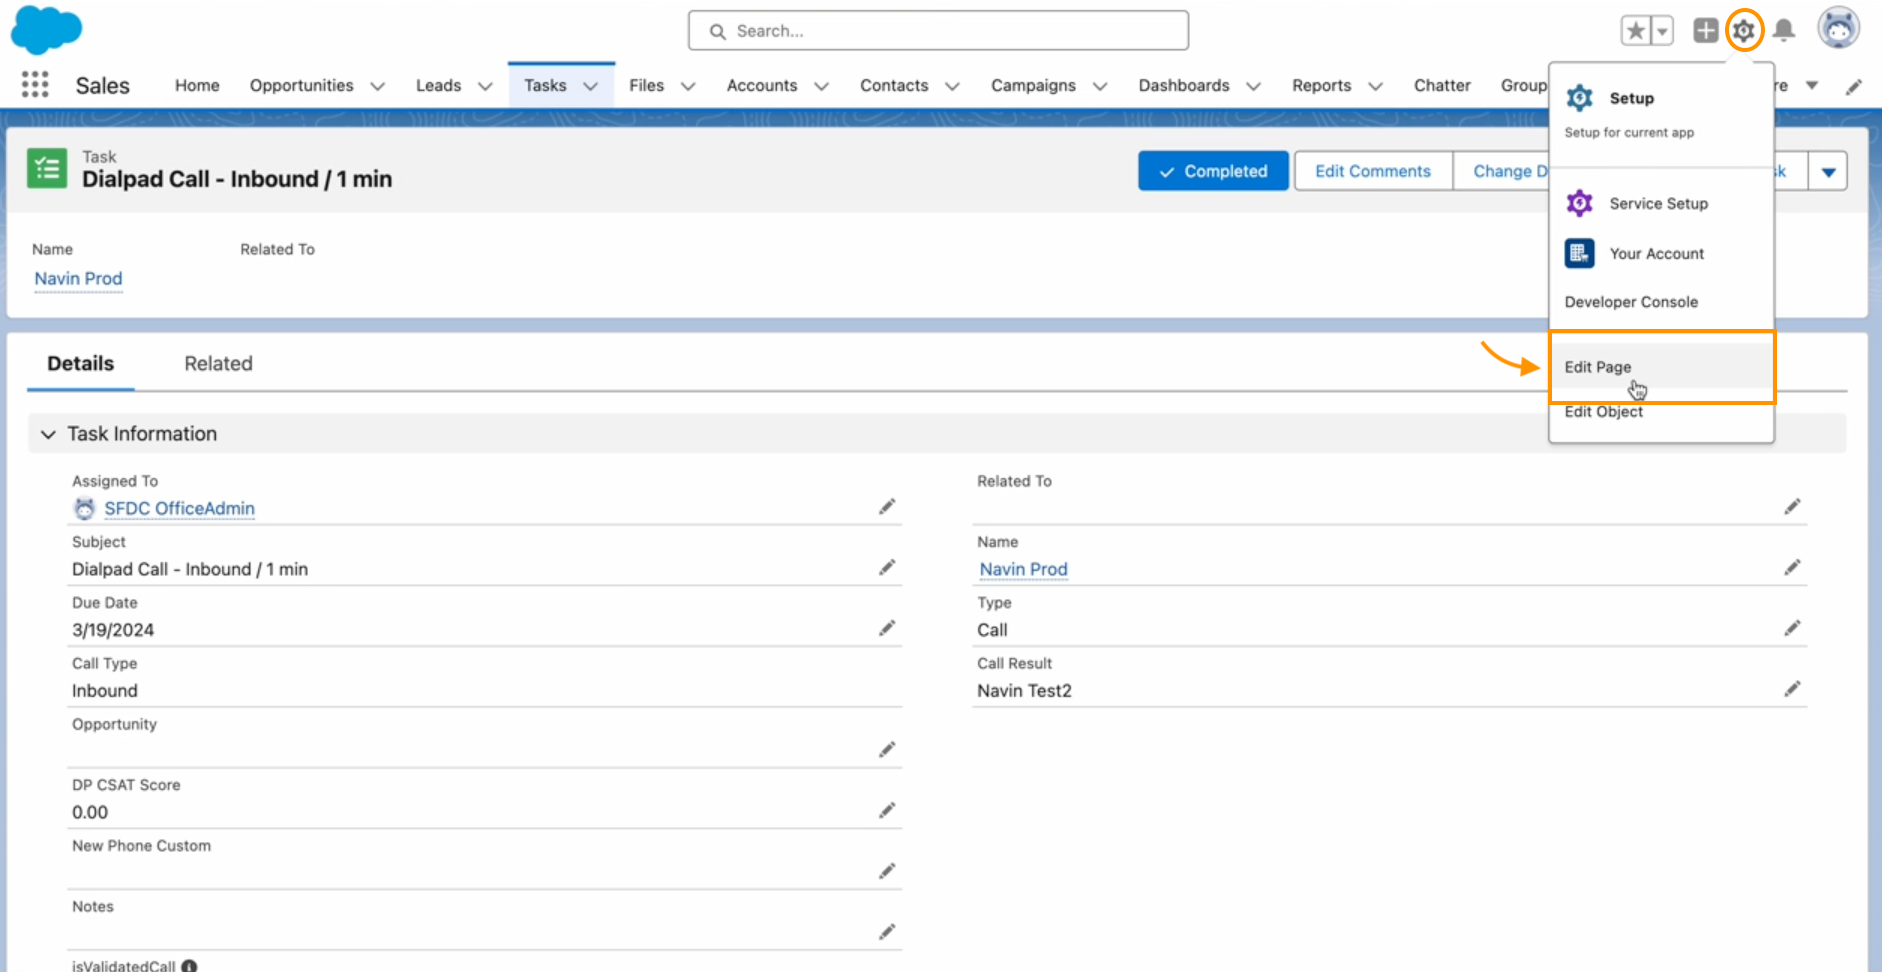This screenshot has height=972, width=1882.
Task: Choose Edit Page from setup menu
Action: coord(1661,367)
